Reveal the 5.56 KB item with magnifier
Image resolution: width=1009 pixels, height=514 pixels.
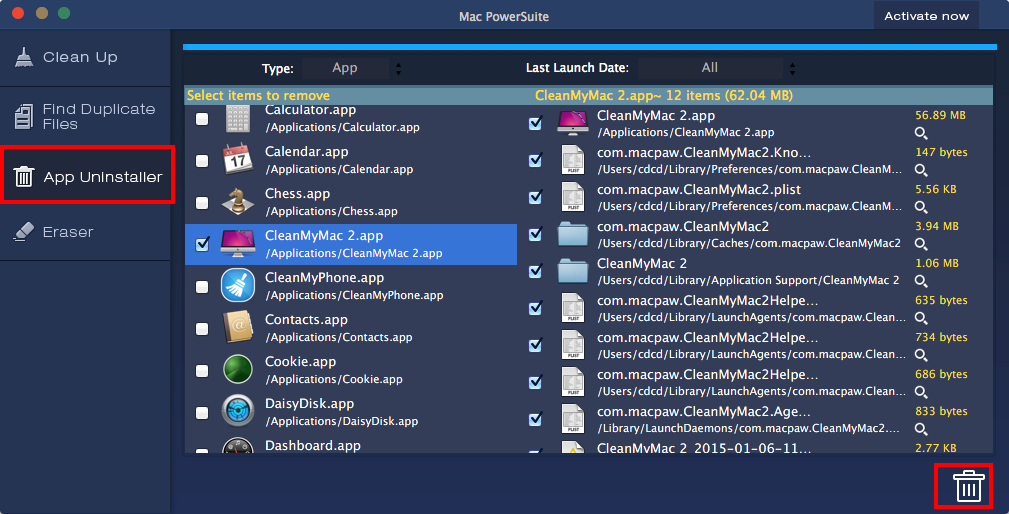click(921, 207)
